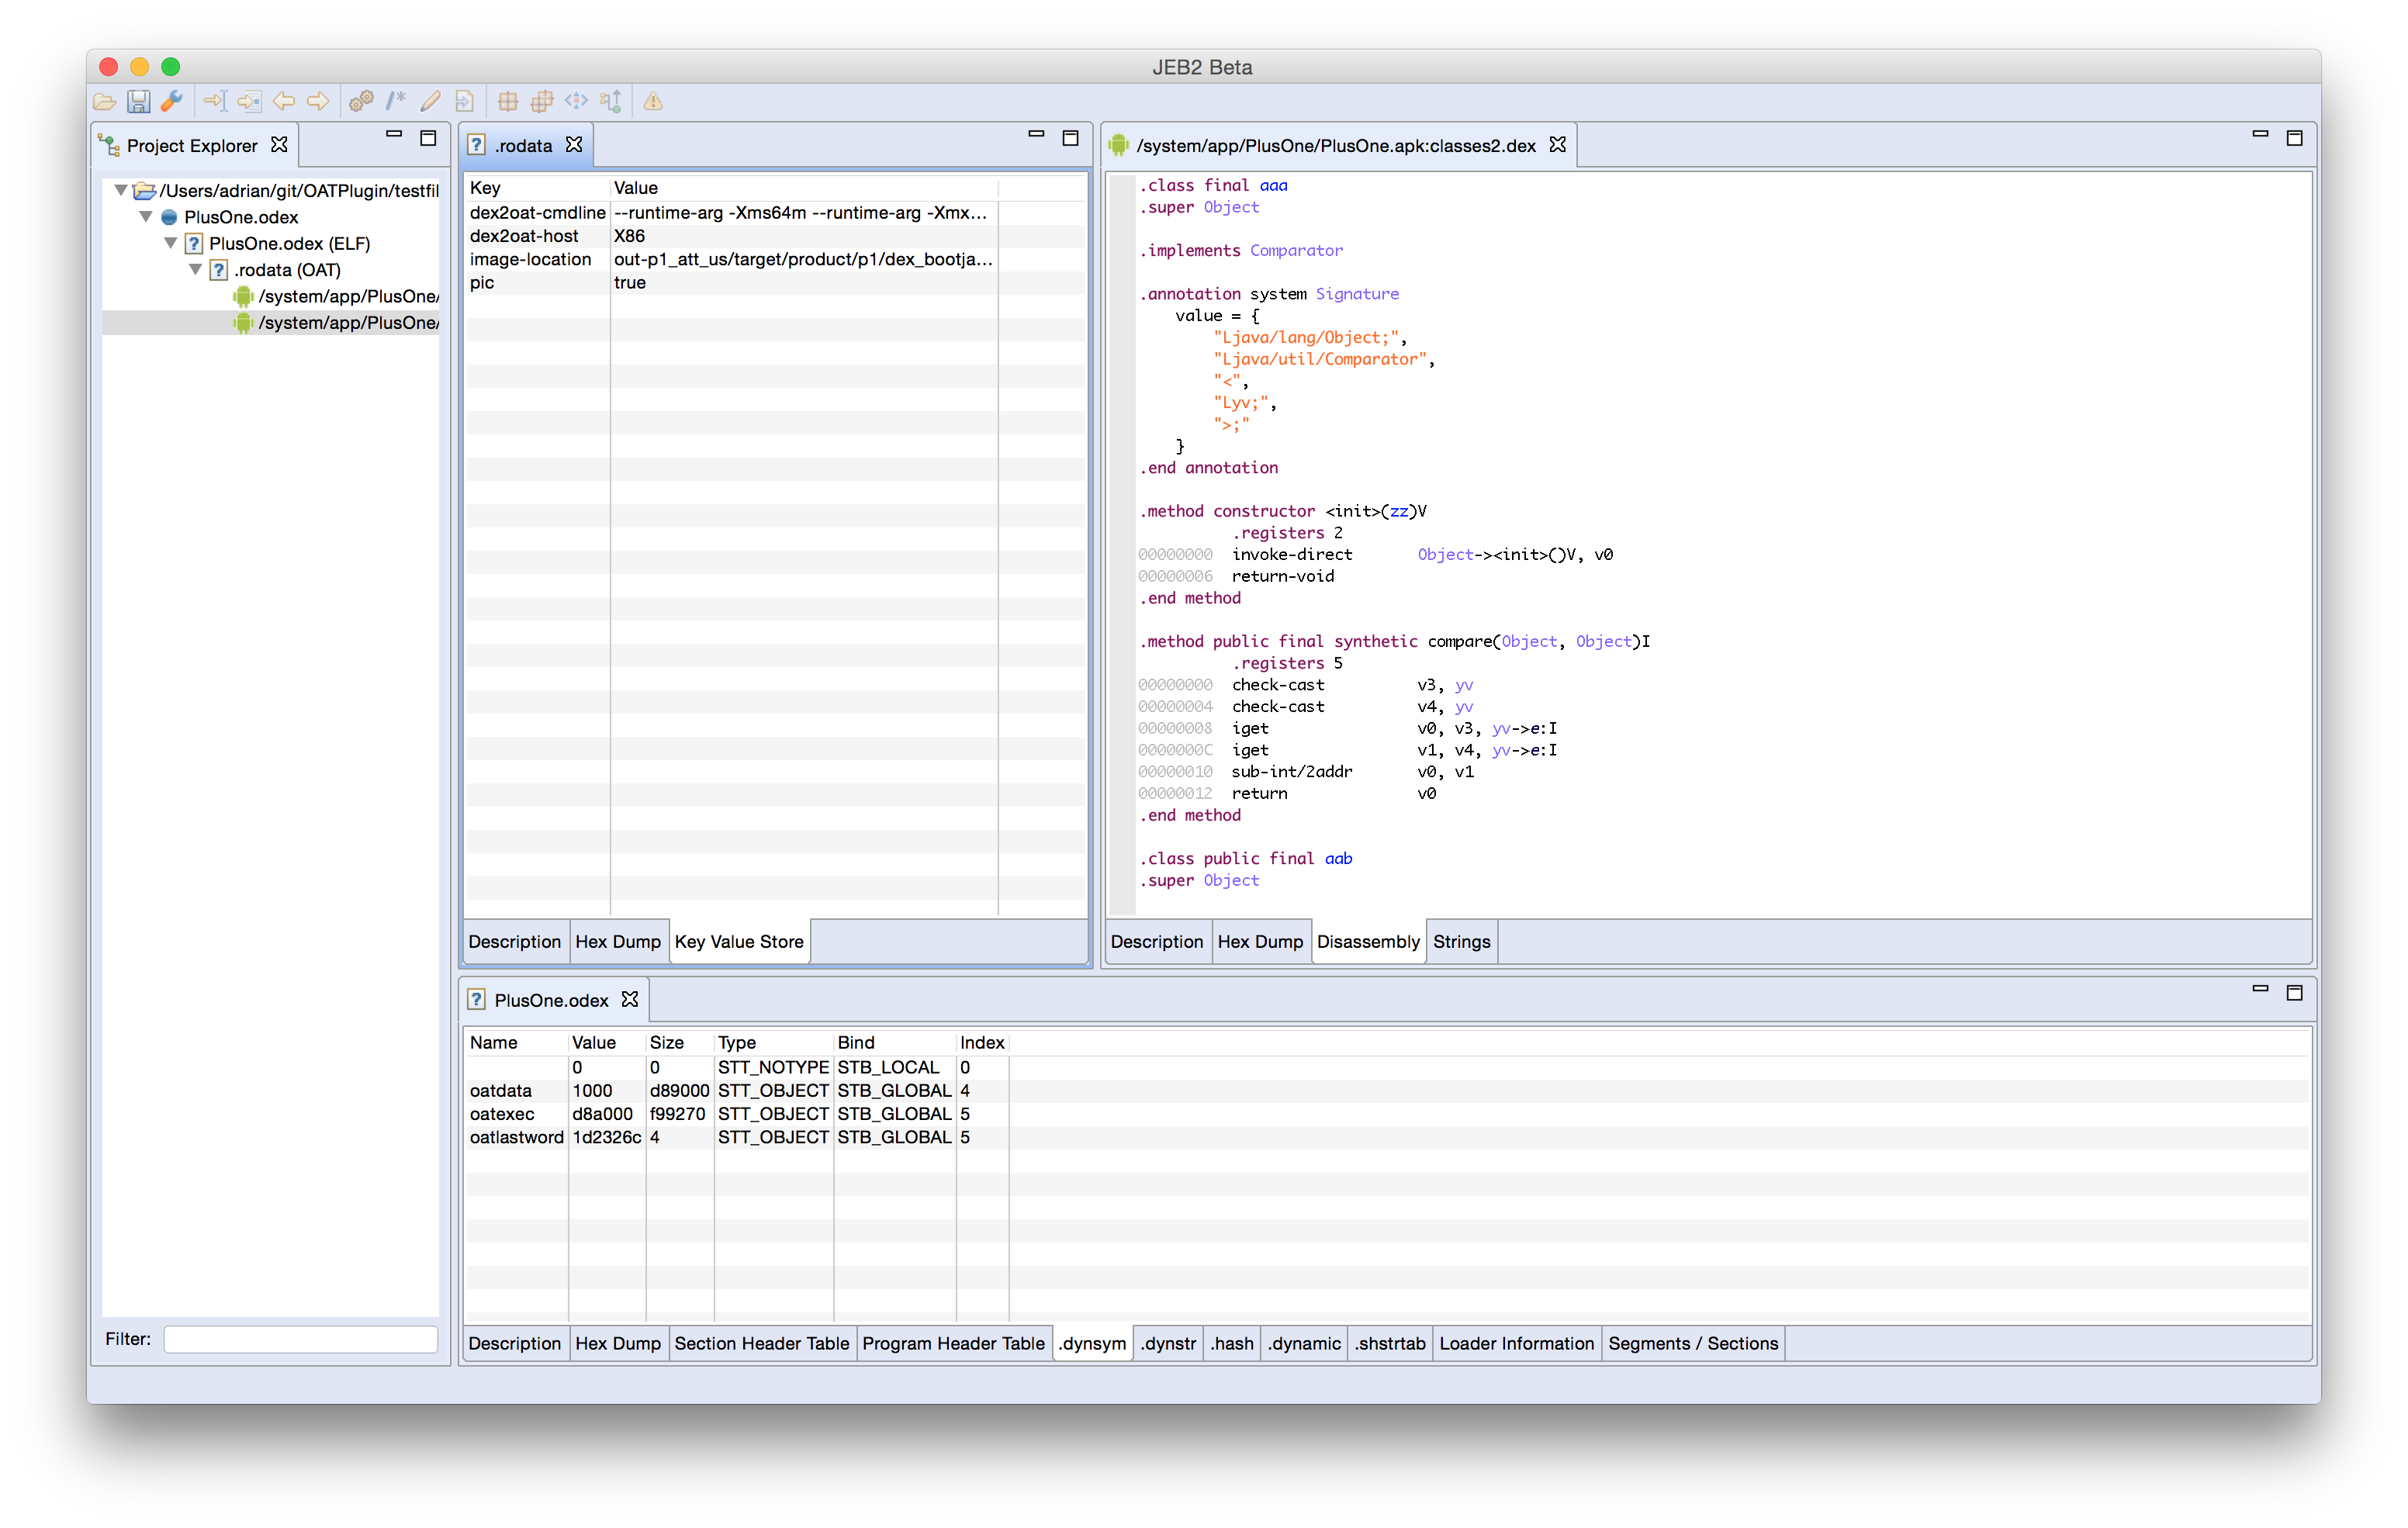Click the hierarchy up-arrow toolbar icon
The width and height of the screenshot is (2408, 1528).
tap(610, 101)
